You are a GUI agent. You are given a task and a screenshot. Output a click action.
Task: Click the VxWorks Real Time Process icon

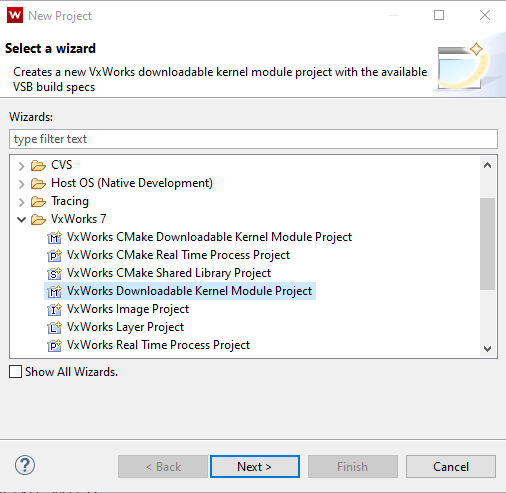point(54,345)
